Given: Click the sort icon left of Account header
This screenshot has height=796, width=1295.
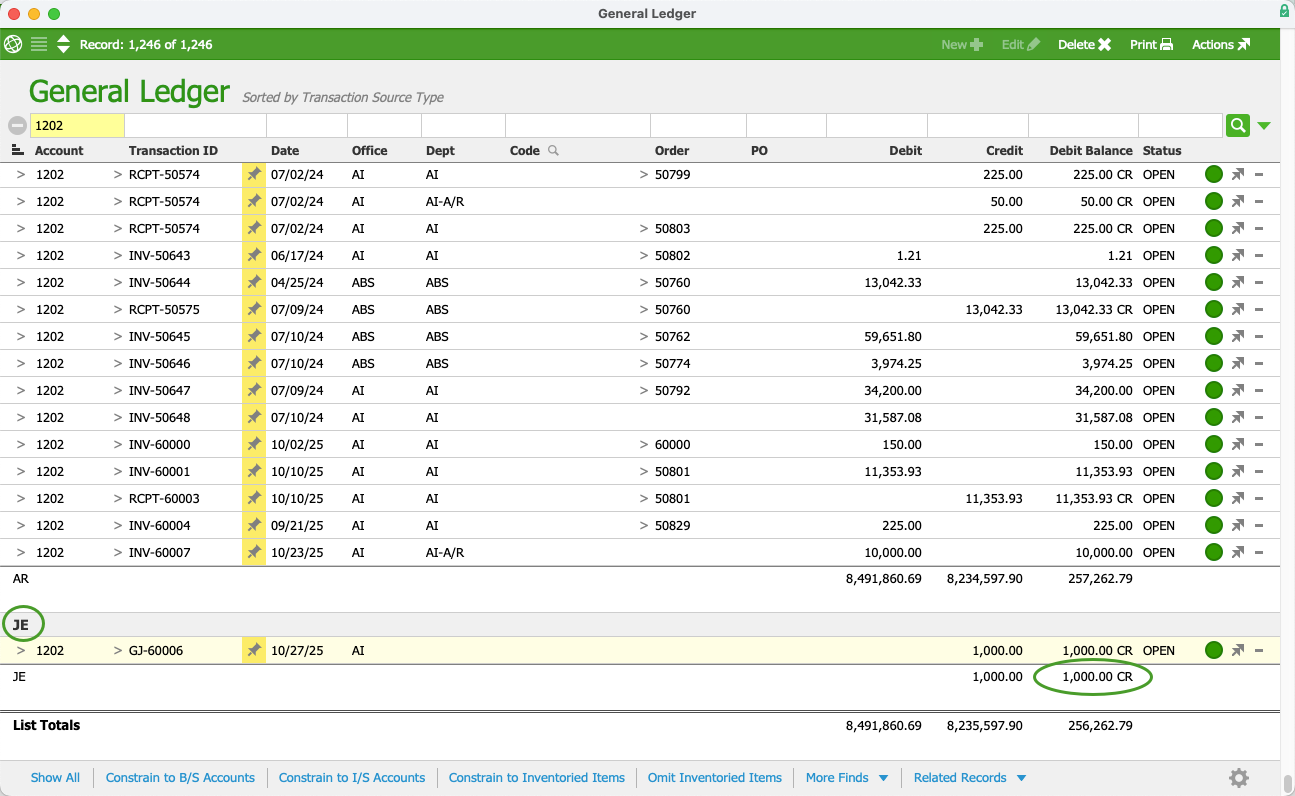Looking at the screenshot, I should tap(17, 150).
